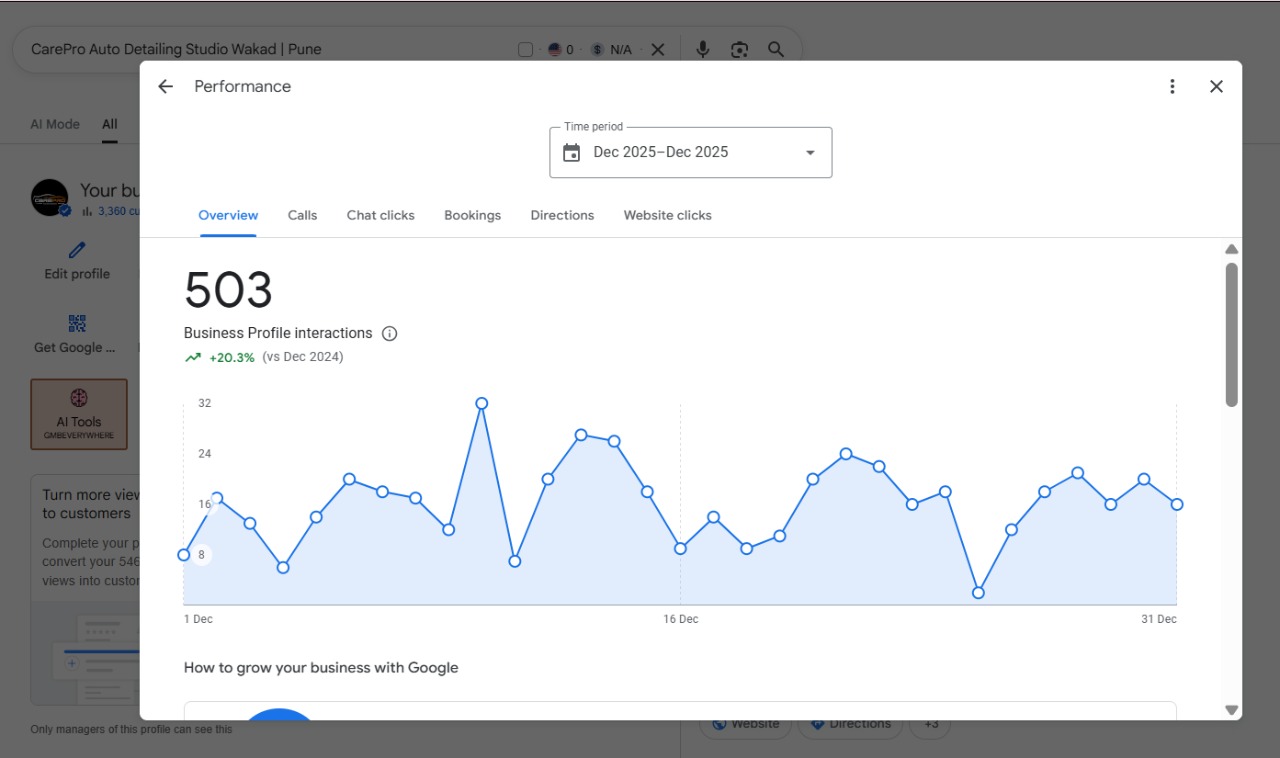Open the Website clicks tab

pos(668,215)
